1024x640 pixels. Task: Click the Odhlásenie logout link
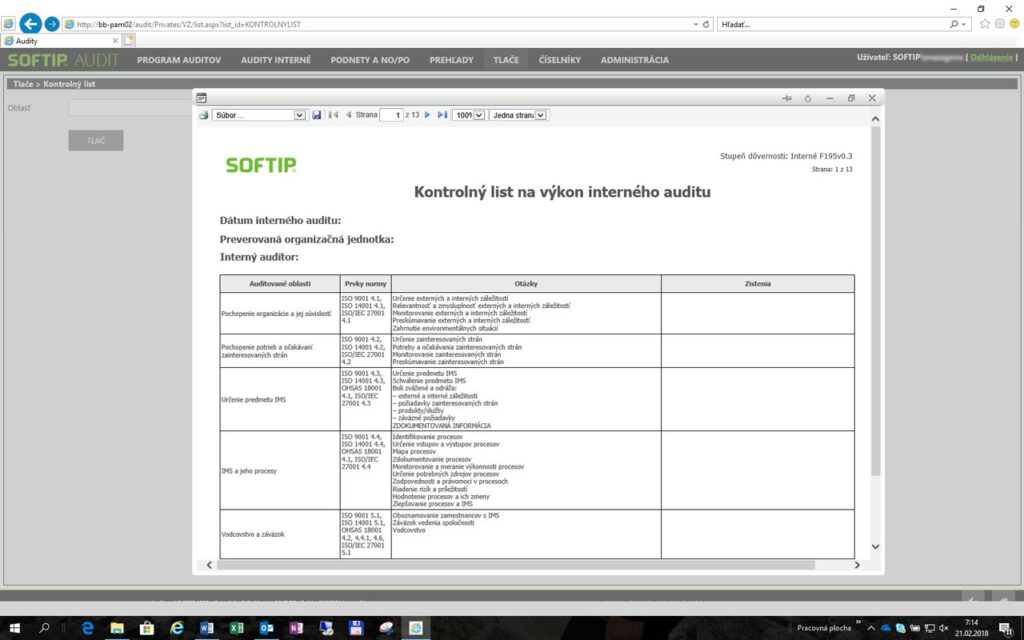[992, 57]
